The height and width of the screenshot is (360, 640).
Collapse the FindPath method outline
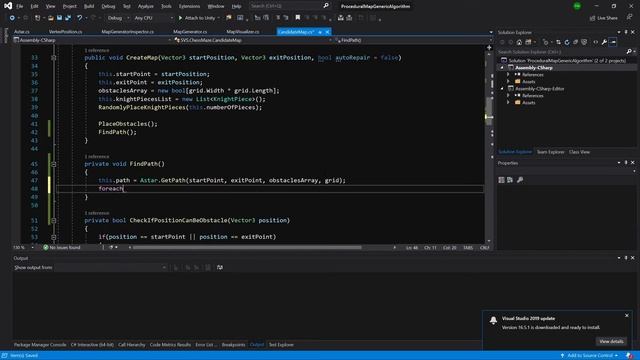53,164
